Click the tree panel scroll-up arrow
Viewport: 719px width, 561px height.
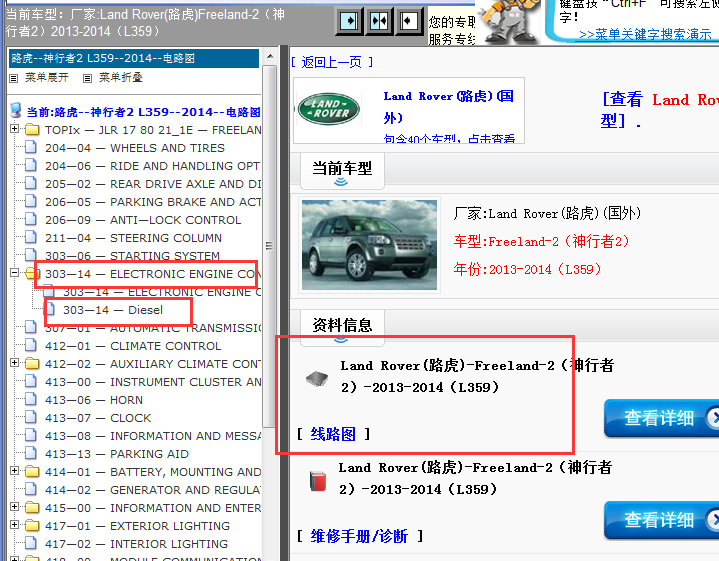[270, 56]
